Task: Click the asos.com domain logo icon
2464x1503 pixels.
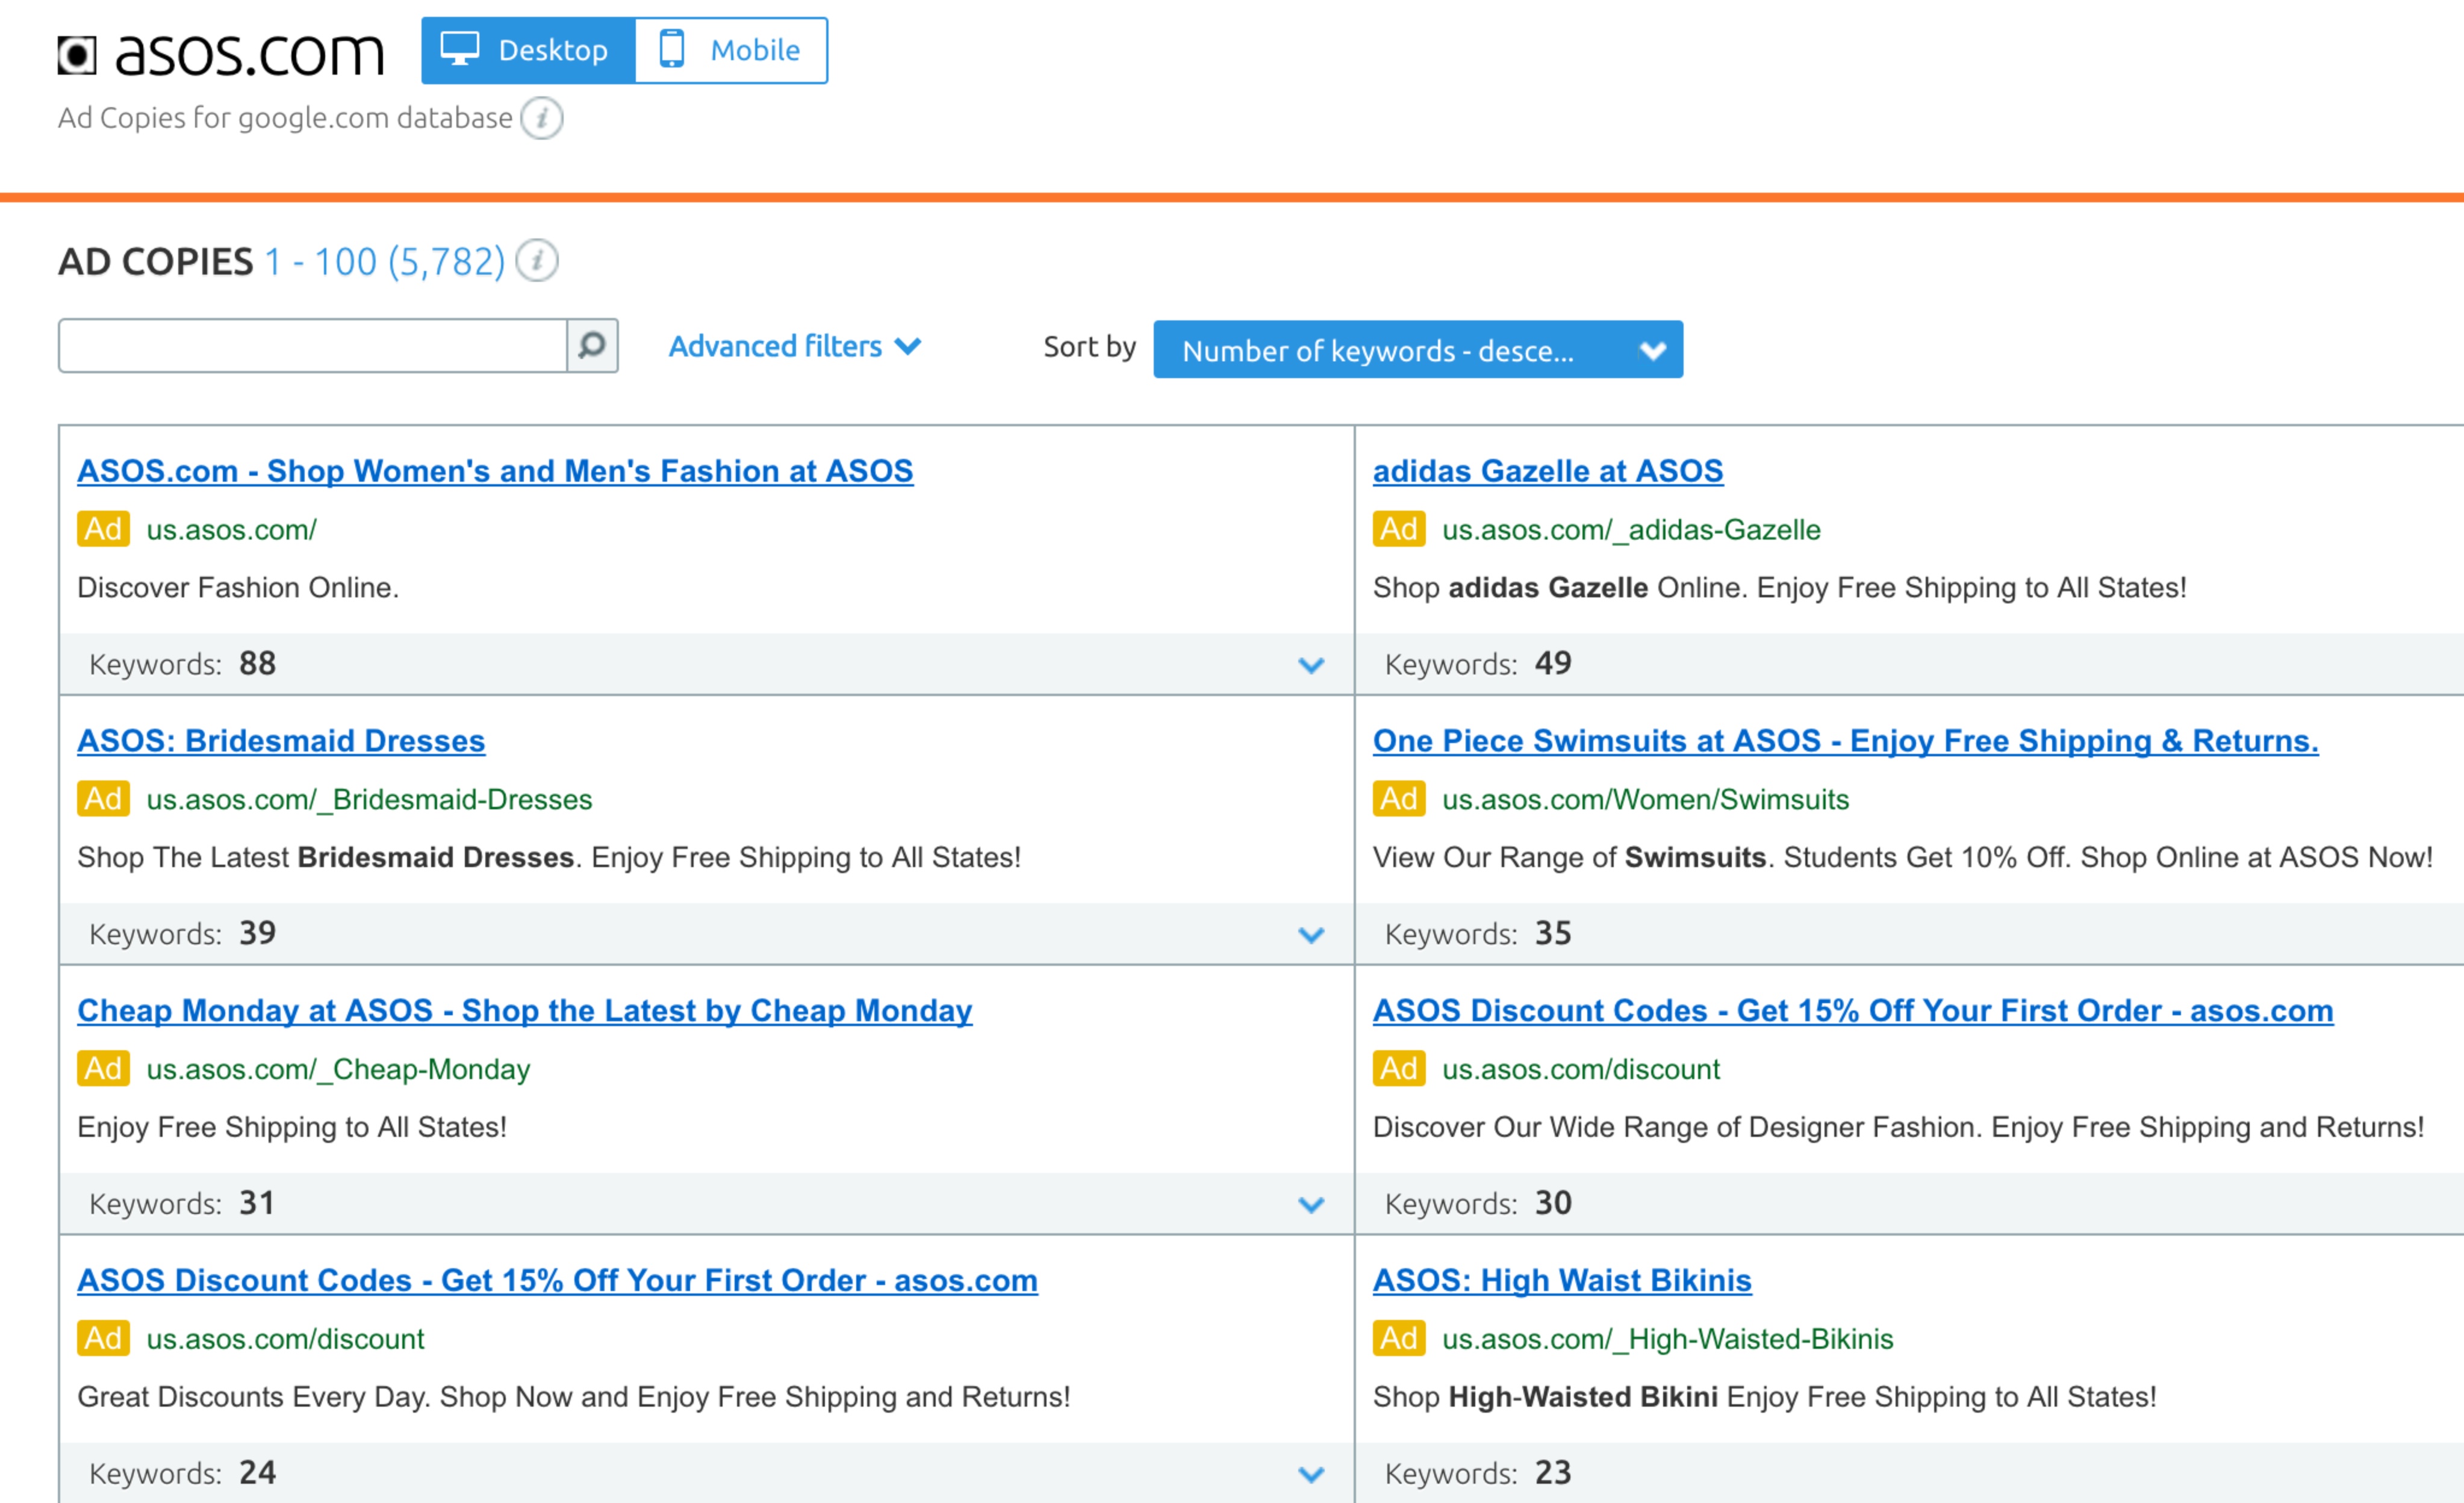Action: [x=77, y=55]
